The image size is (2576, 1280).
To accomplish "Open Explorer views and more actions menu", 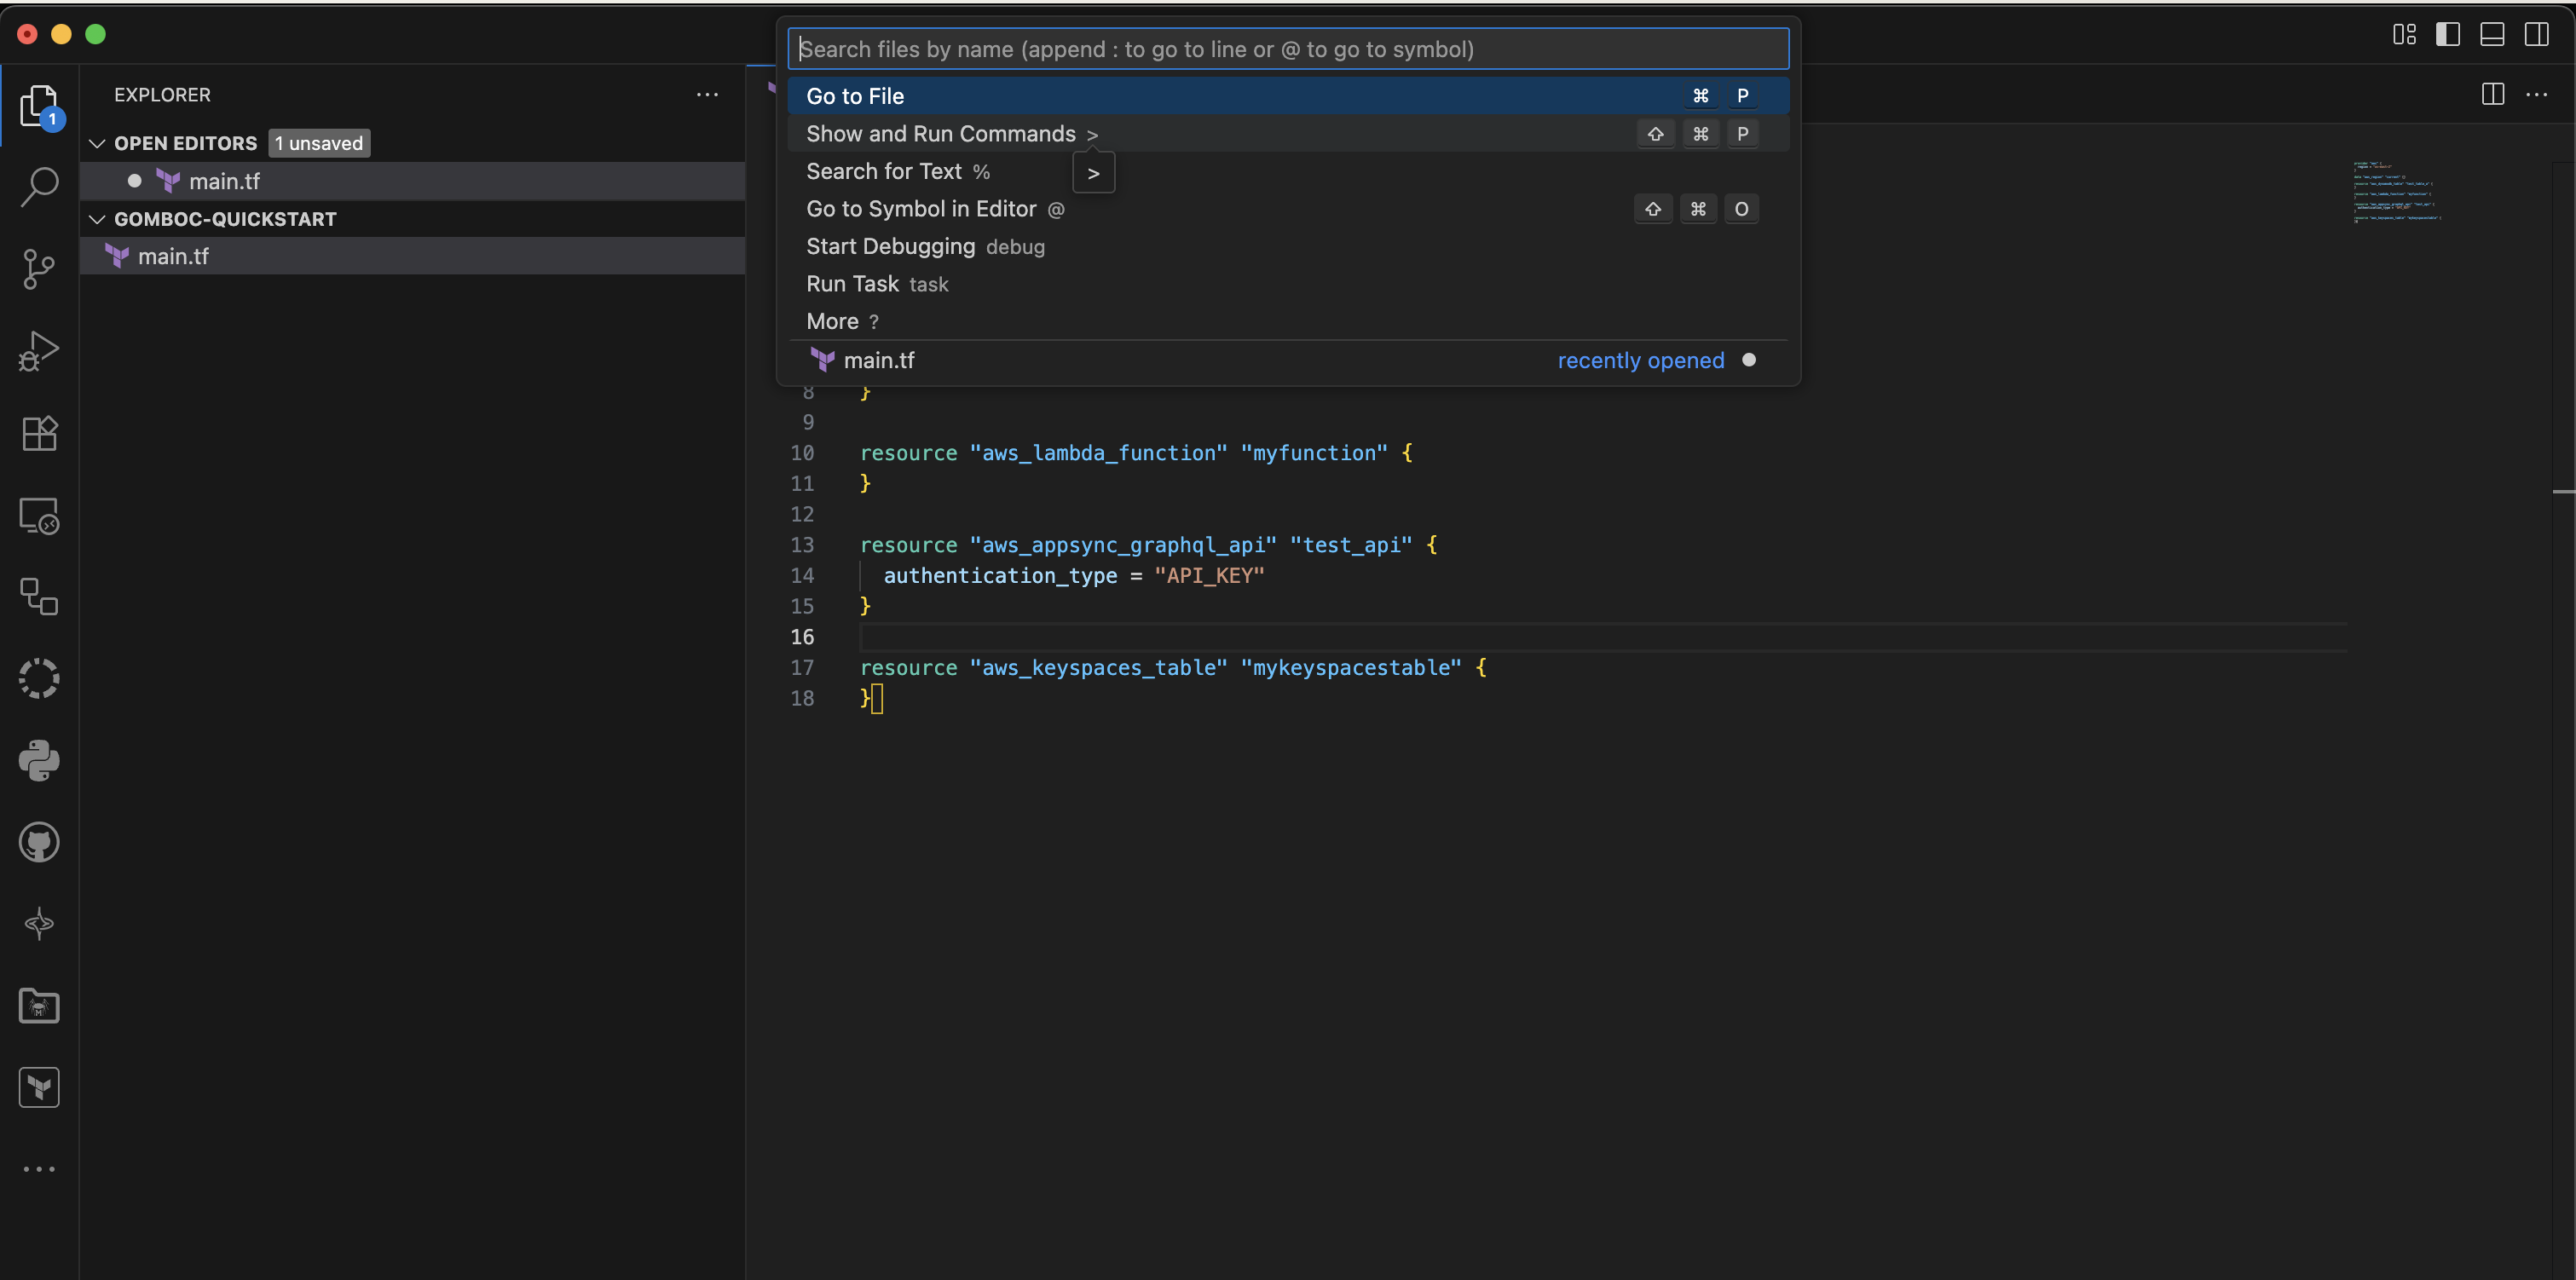I will click(x=707, y=95).
